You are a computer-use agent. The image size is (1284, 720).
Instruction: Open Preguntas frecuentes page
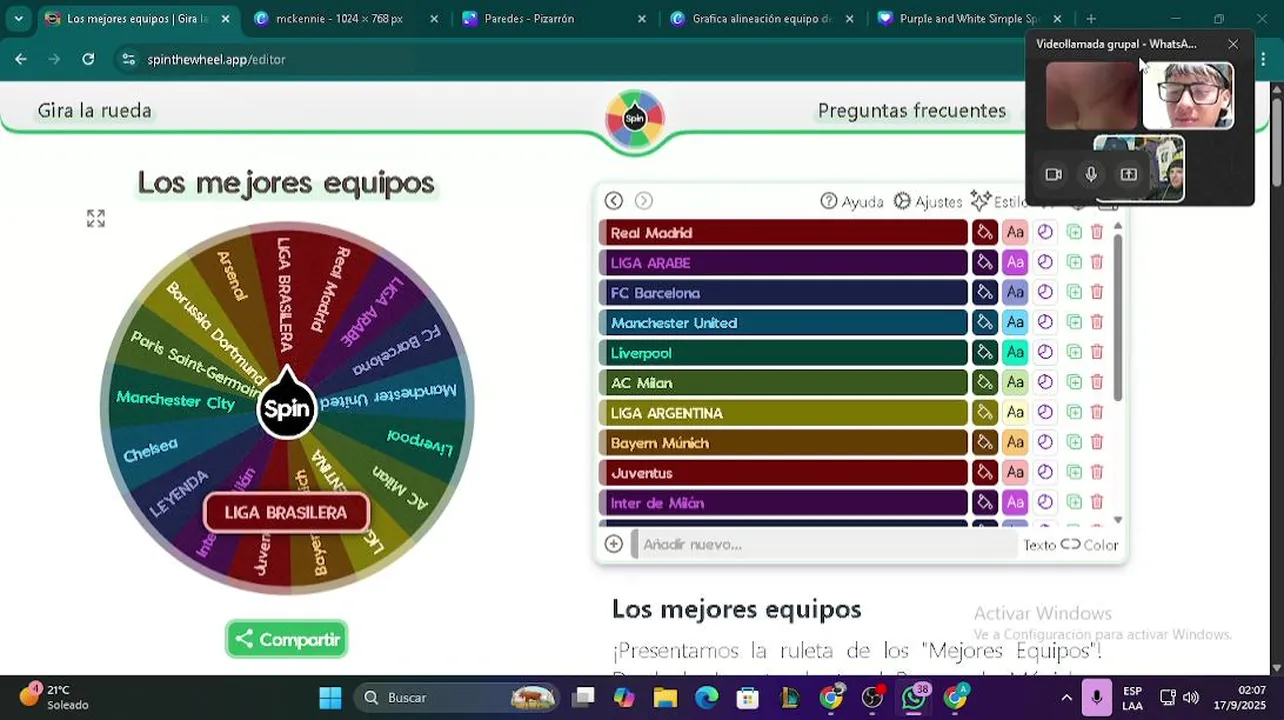(912, 111)
